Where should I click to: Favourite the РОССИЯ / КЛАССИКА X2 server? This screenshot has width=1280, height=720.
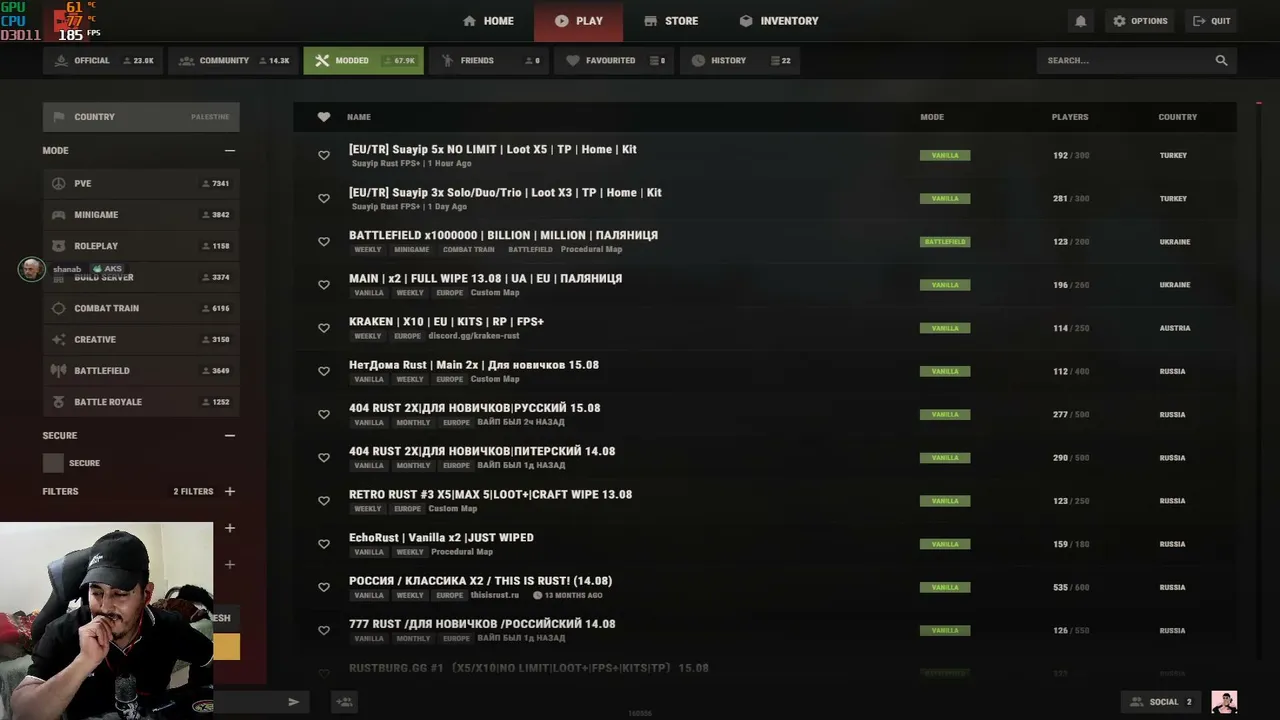pos(324,588)
